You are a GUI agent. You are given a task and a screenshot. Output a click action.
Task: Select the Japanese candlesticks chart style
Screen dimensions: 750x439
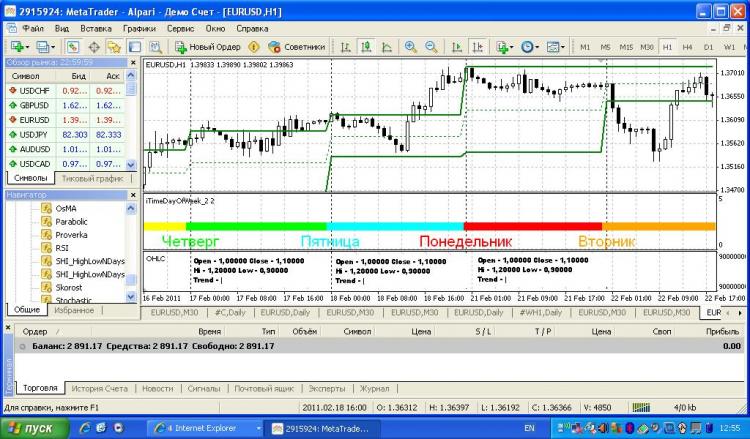coord(366,47)
